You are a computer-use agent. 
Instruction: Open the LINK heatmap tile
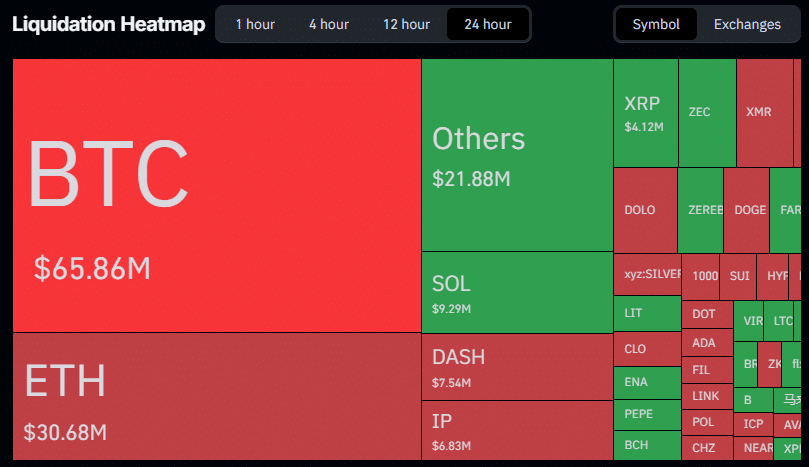706,396
